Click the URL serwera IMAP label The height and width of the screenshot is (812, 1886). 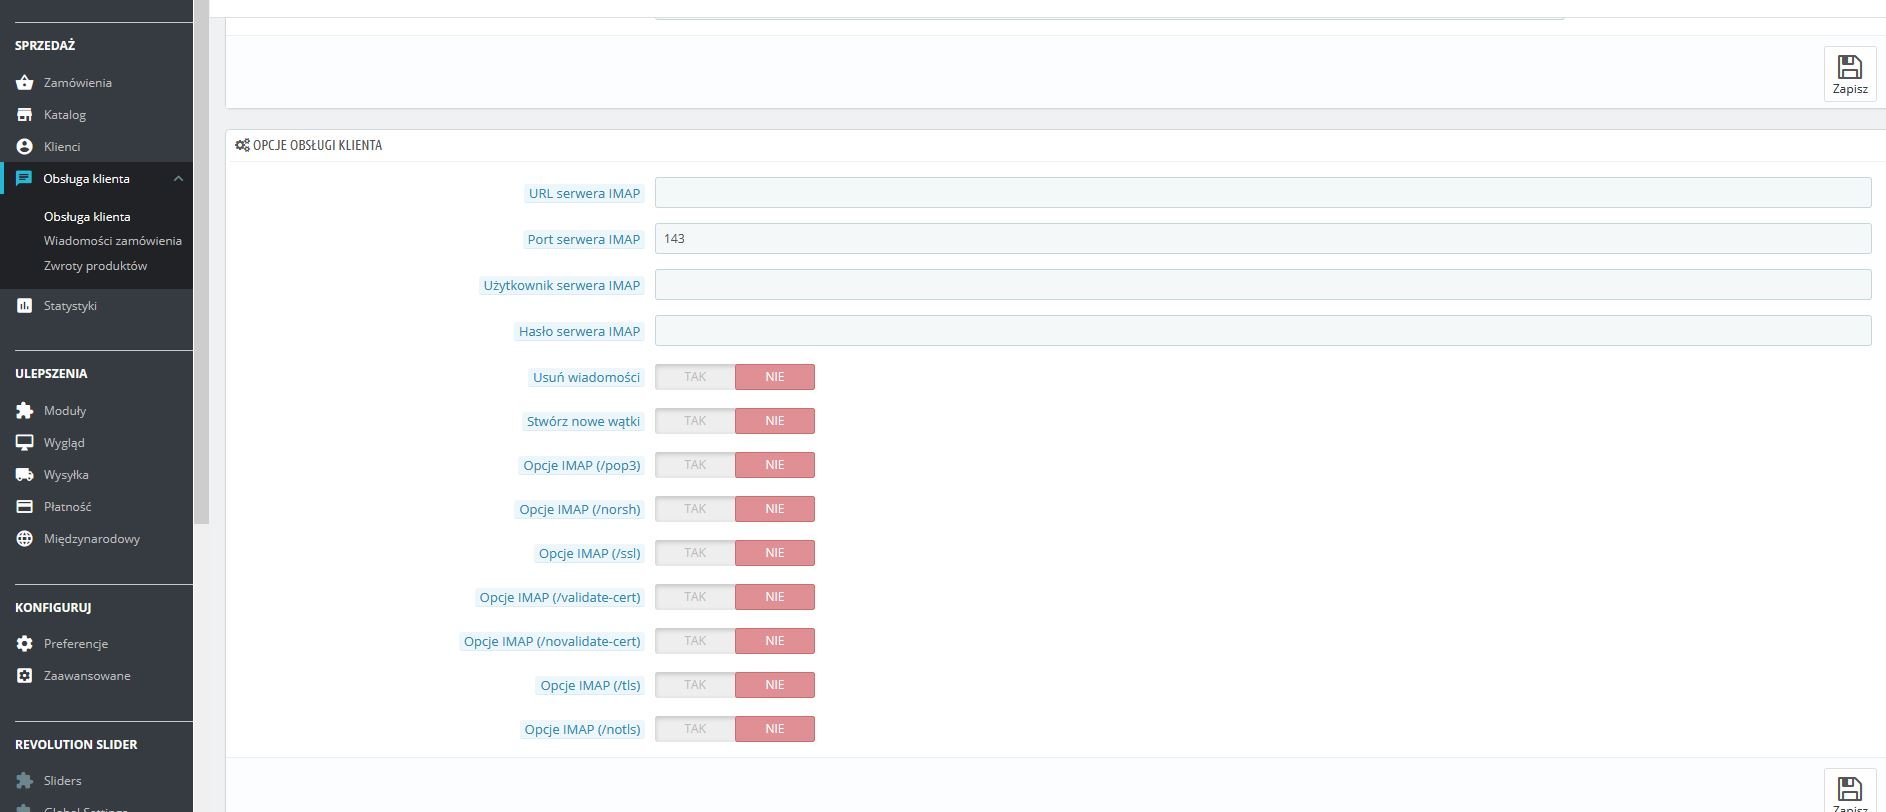point(584,194)
